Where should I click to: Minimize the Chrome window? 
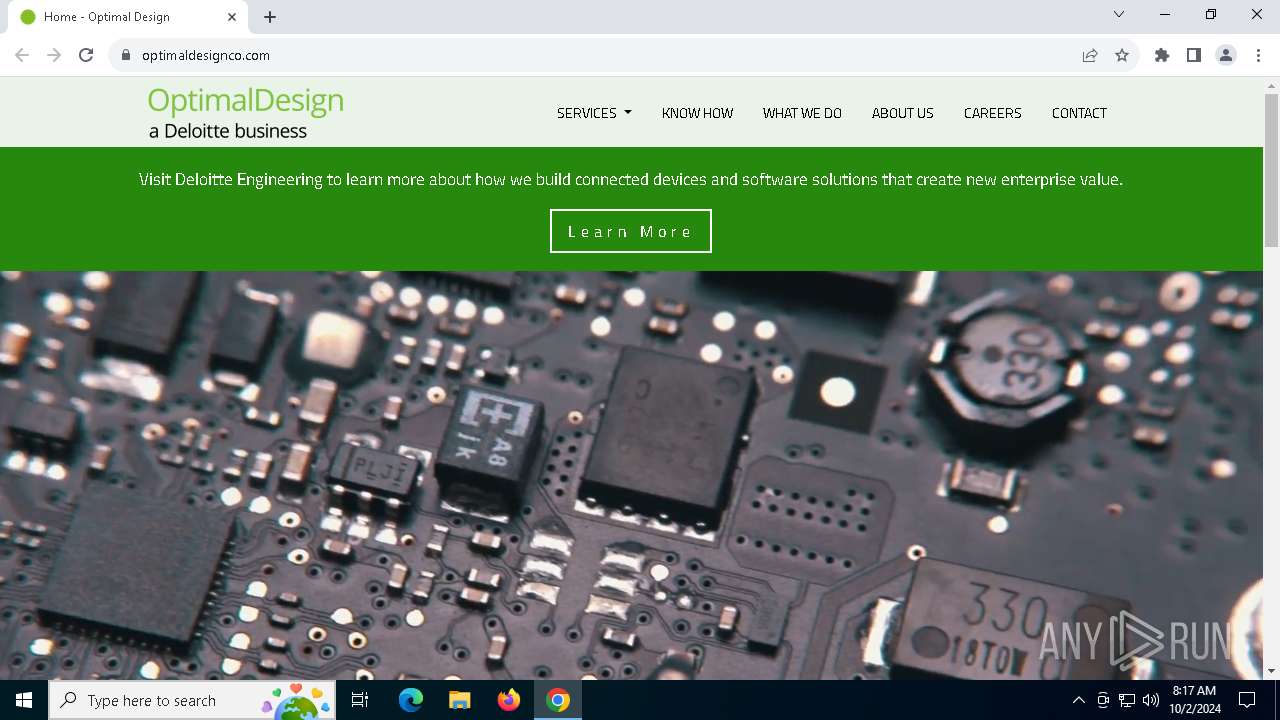click(1165, 14)
